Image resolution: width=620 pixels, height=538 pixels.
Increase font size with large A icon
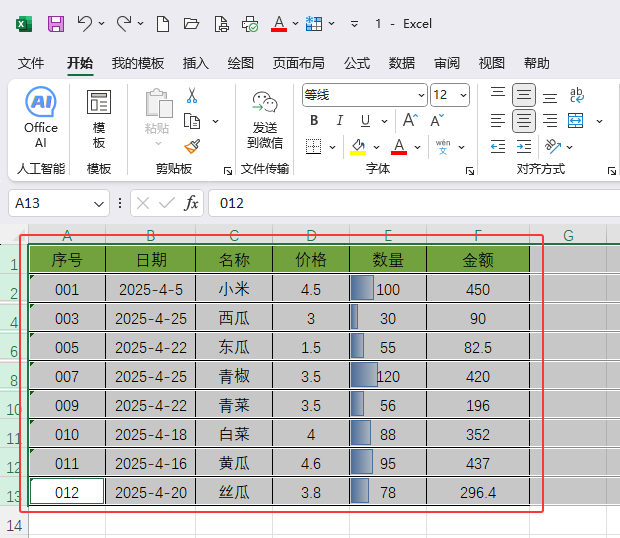pos(410,120)
